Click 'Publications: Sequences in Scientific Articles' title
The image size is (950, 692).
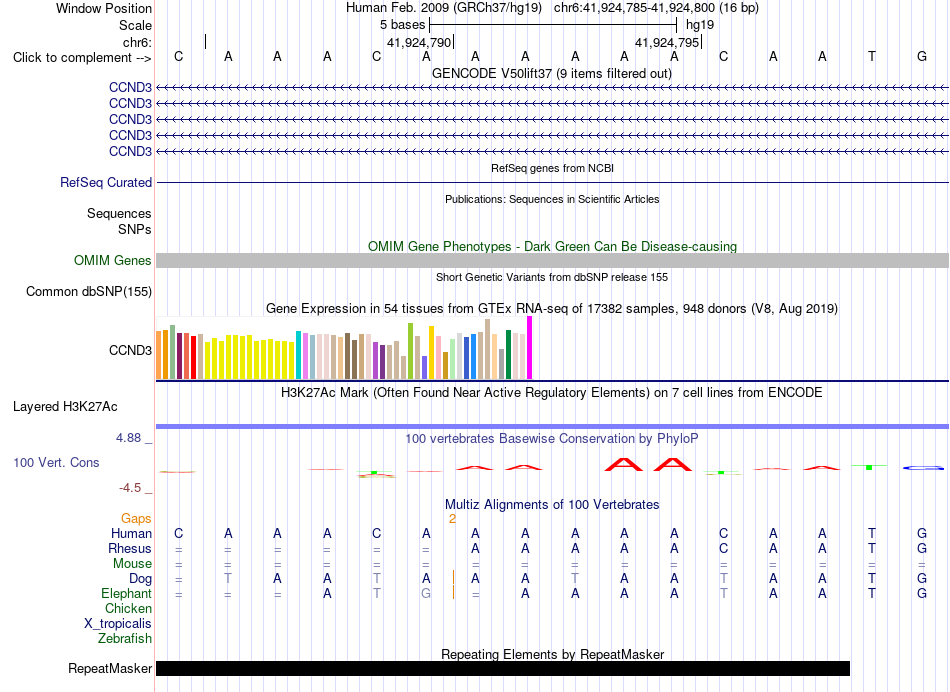coord(552,199)
